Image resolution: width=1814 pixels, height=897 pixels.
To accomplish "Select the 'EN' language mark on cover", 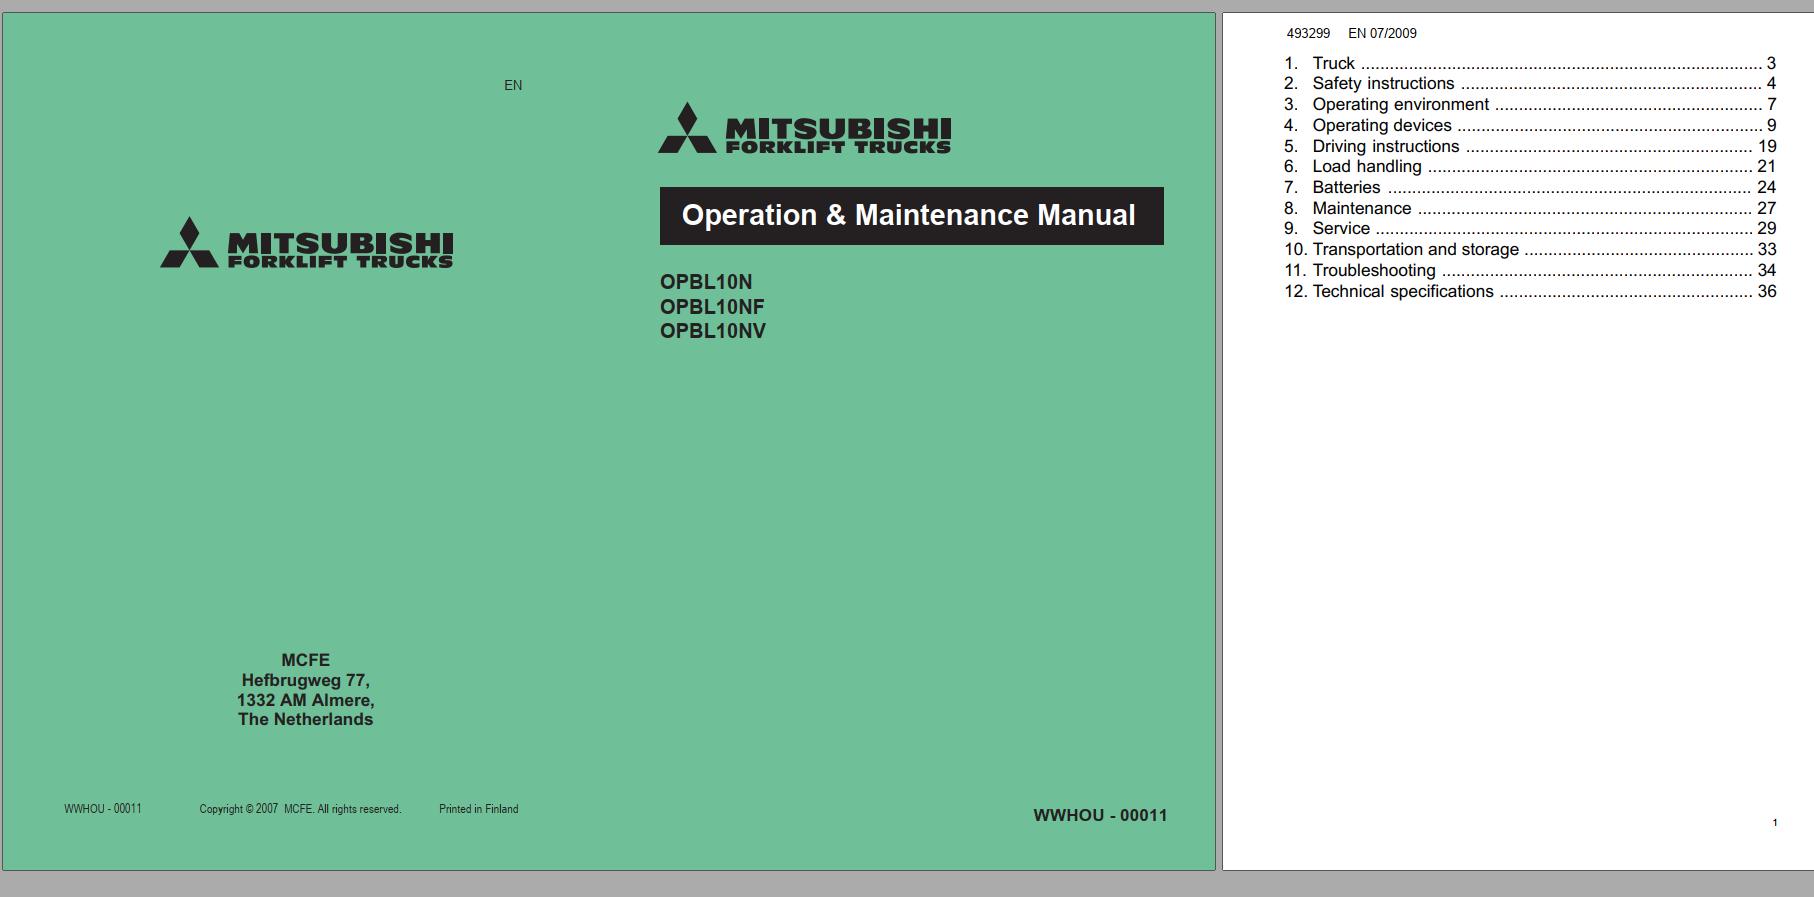I will point(513,85).
